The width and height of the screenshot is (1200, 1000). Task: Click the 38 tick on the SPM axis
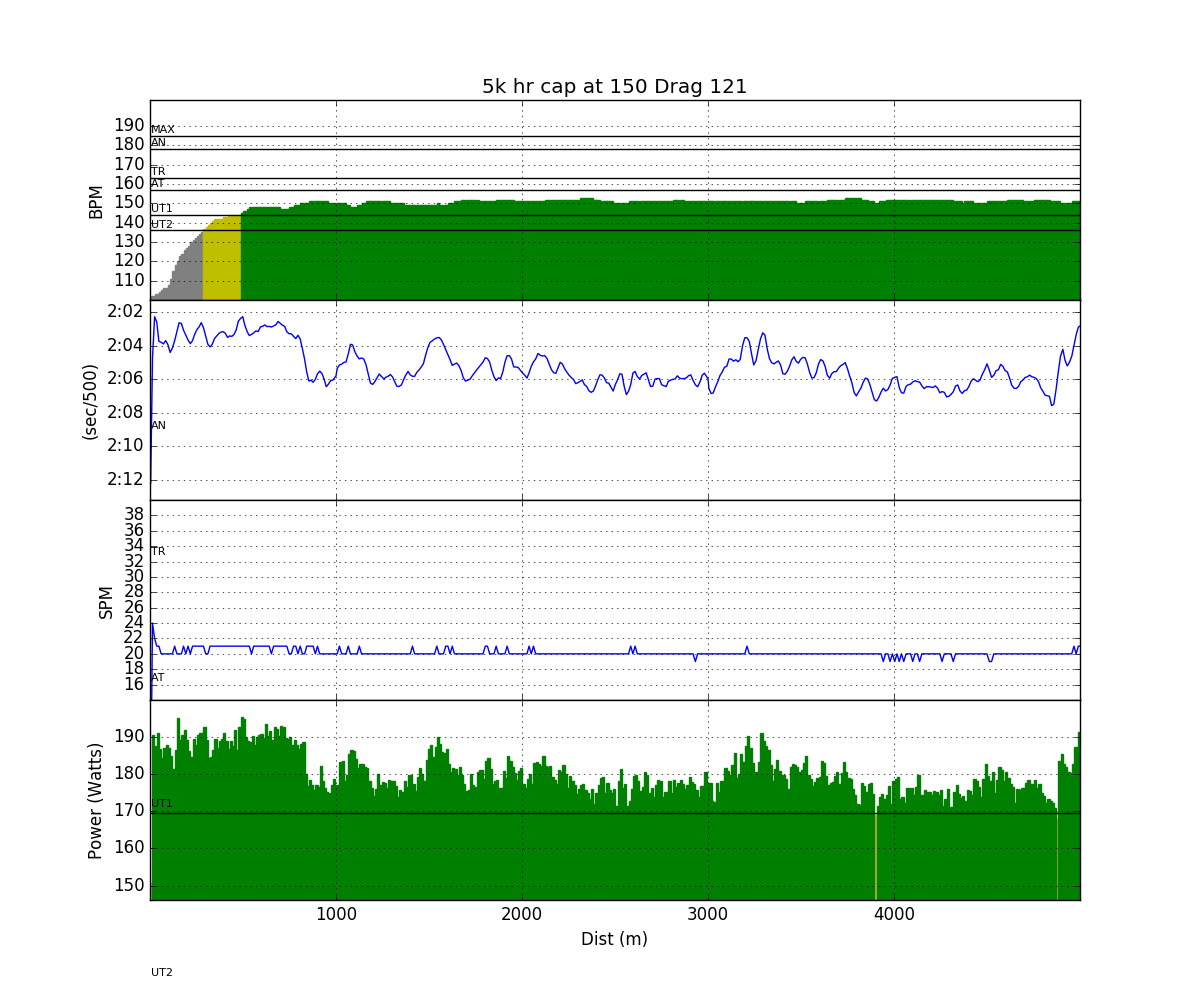coord(133,515)
